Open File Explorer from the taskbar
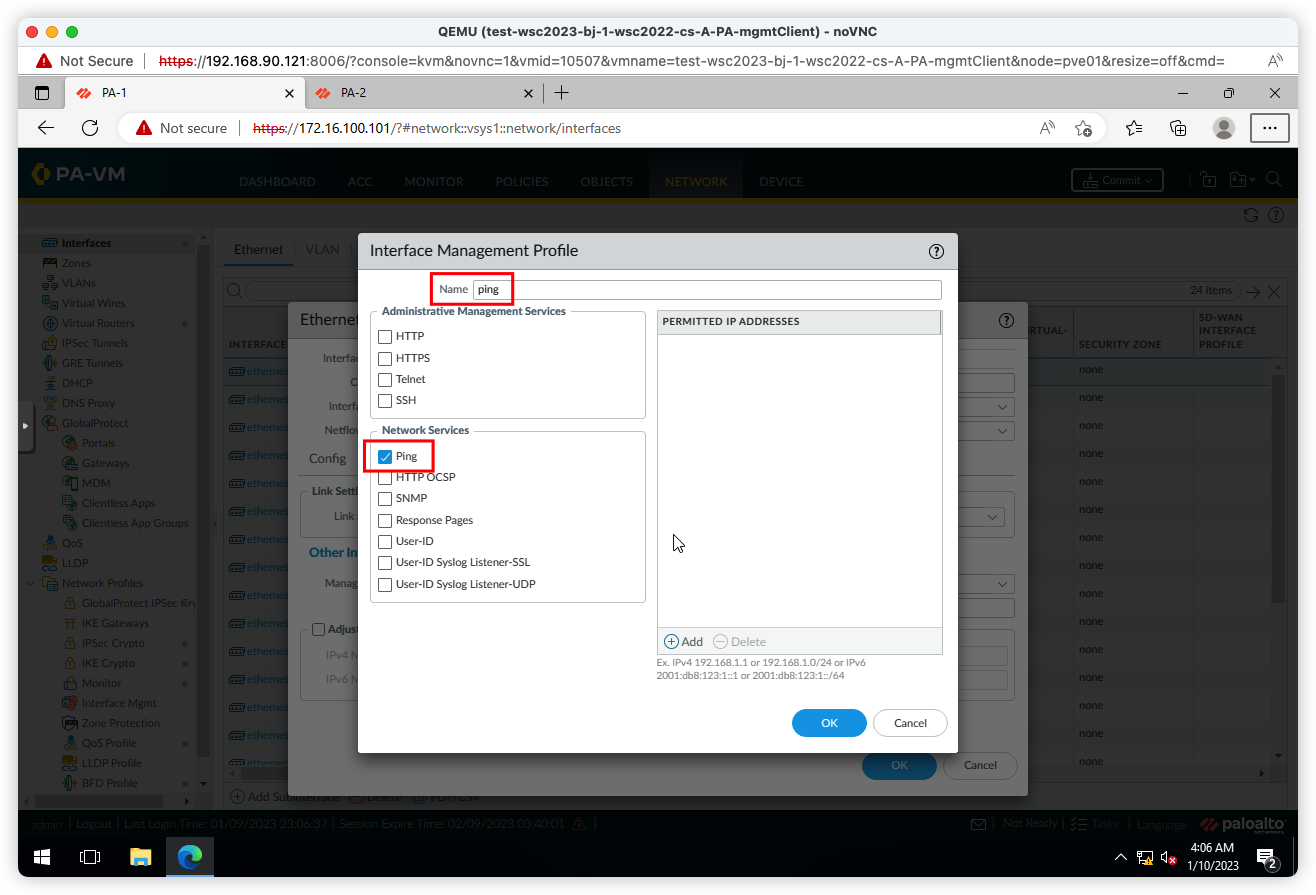The height and width of the screenshot is (895, 1316). (140, 857)
